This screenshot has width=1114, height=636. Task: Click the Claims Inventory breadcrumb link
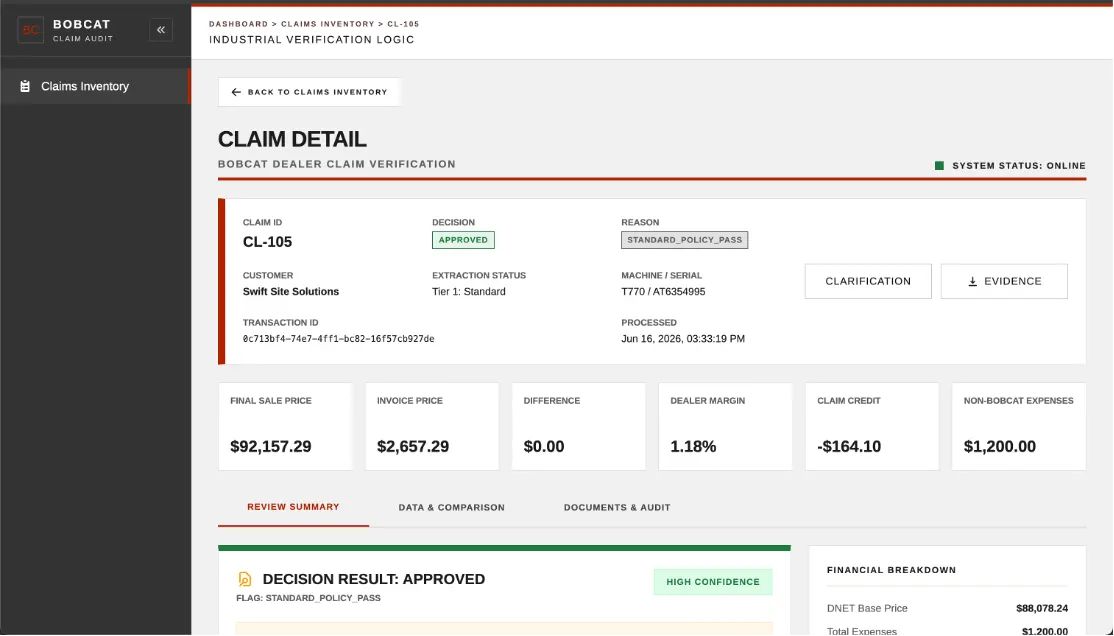click(x=328, y=24)
